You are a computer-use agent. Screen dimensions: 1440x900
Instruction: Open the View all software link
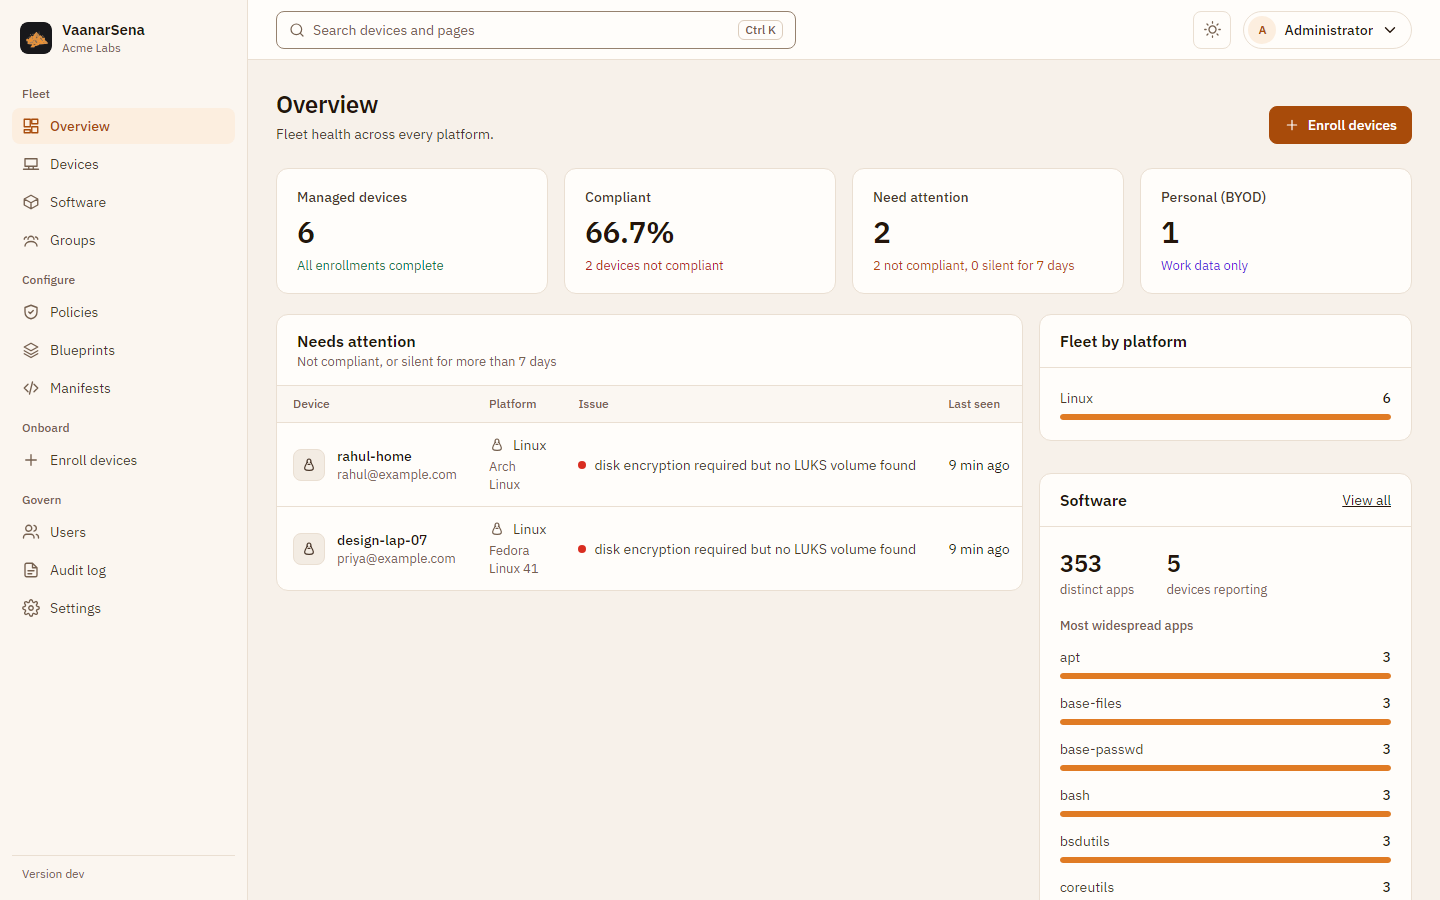coord(1366,500)
